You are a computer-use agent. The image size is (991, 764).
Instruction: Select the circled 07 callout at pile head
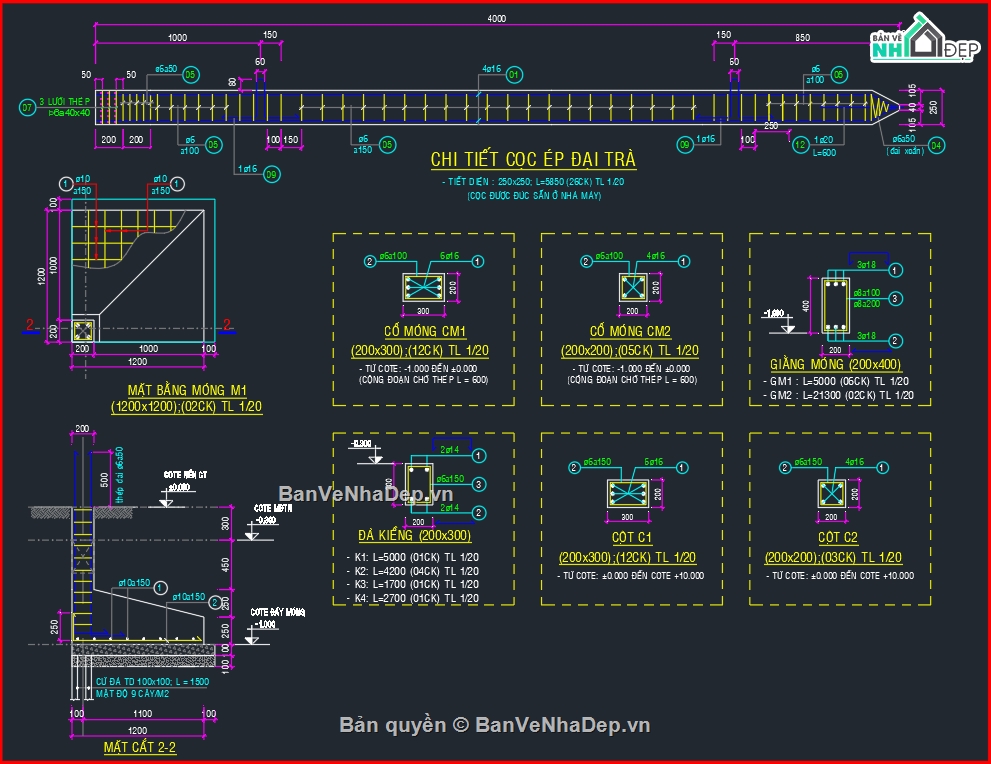27,106
